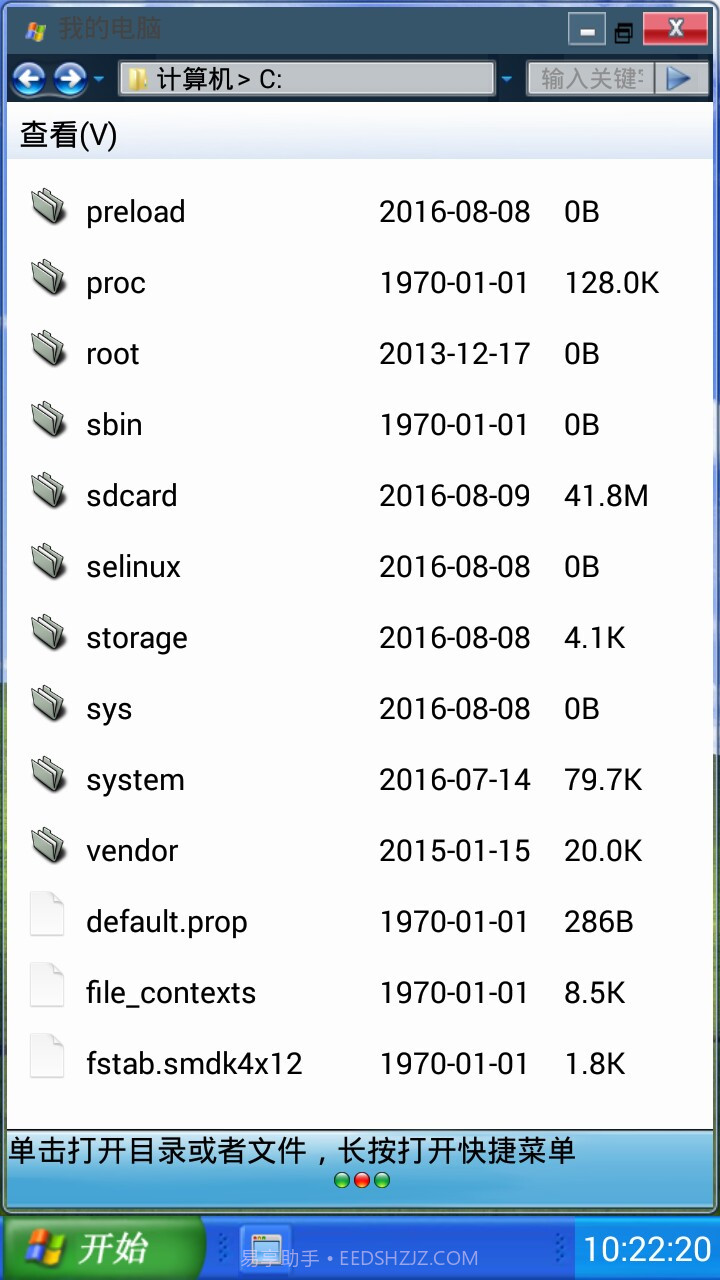Click the default.prop file icon
The image size is (720, 1280).
click(46, 920)
